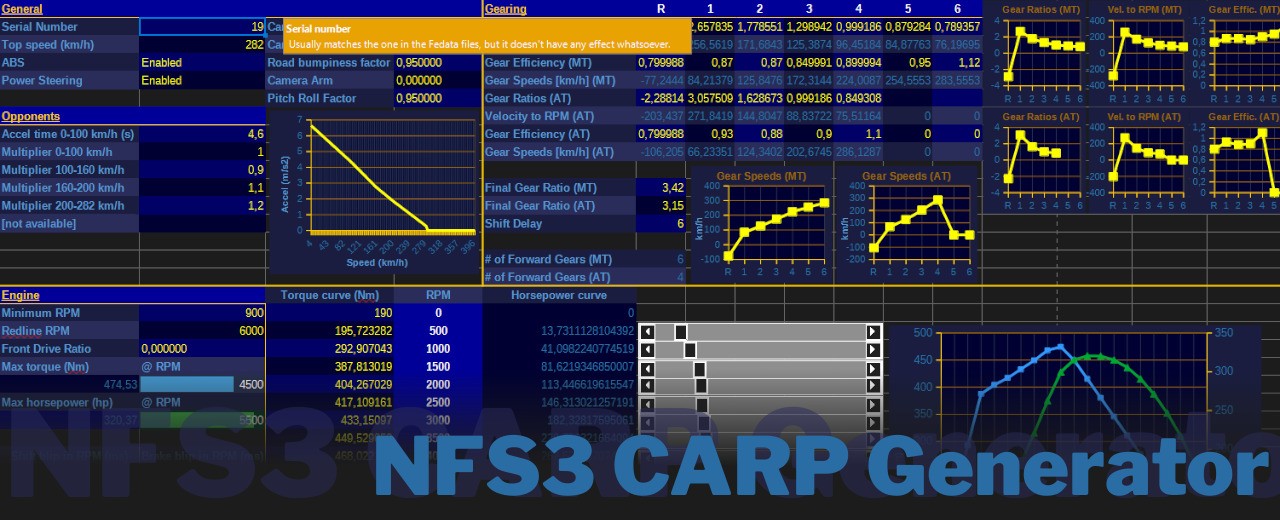The image size is (1280, 520).
Task: Select the Serial Number value cell 19
Action: 202,27
